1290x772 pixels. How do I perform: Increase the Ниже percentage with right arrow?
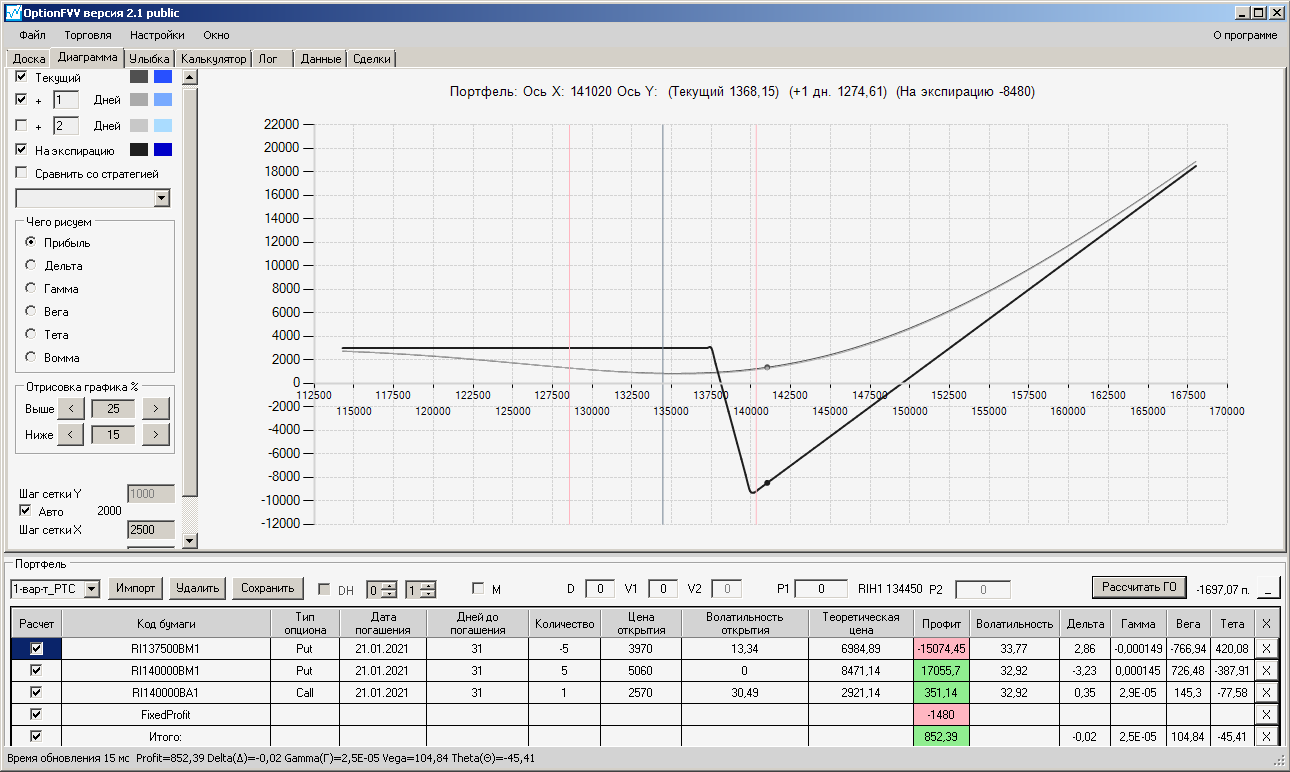point(156,434)
